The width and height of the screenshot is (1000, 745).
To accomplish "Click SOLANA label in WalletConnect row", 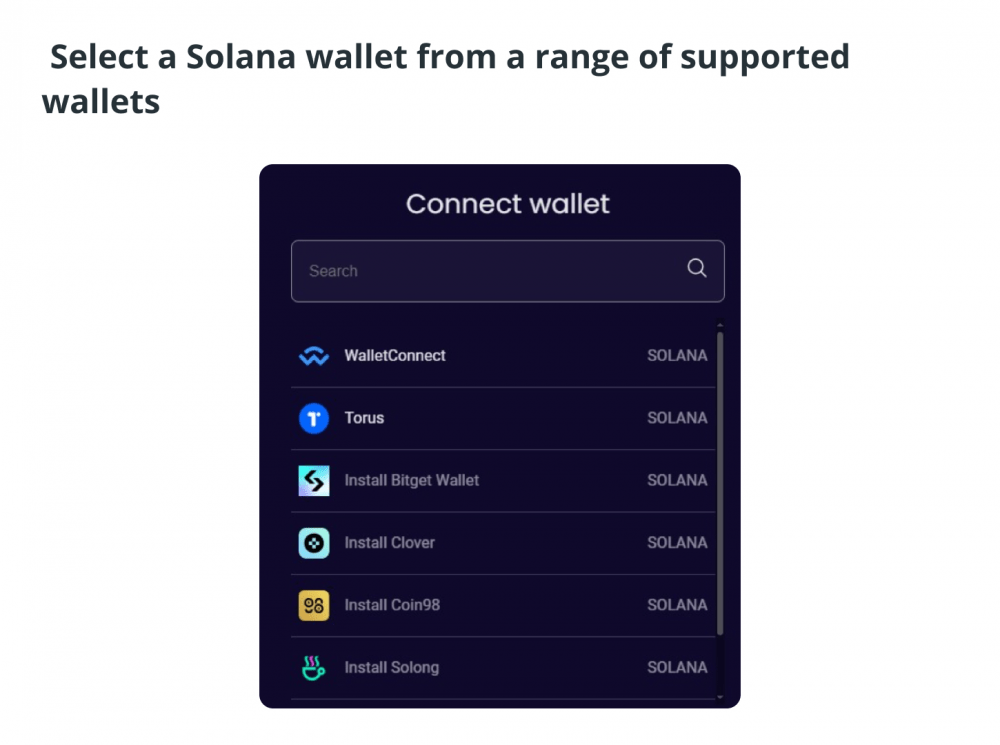I will click(677, 356).
